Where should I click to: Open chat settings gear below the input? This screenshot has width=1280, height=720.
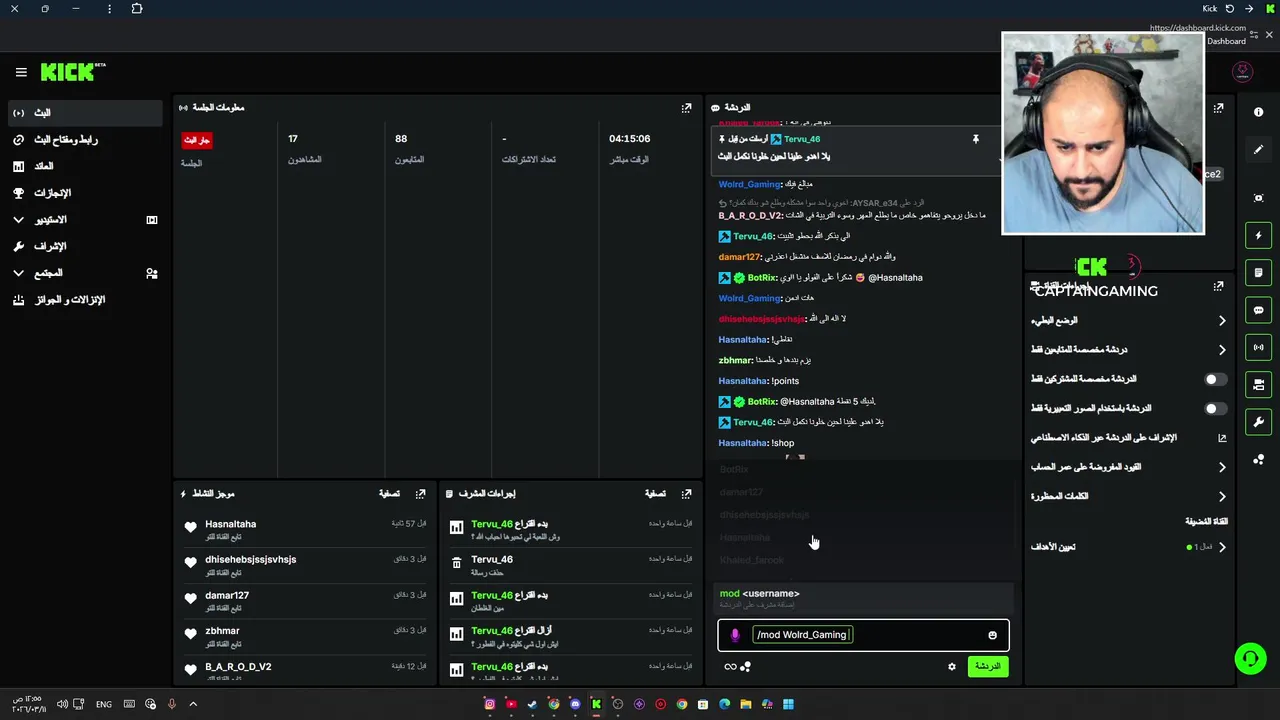[951, 667]
